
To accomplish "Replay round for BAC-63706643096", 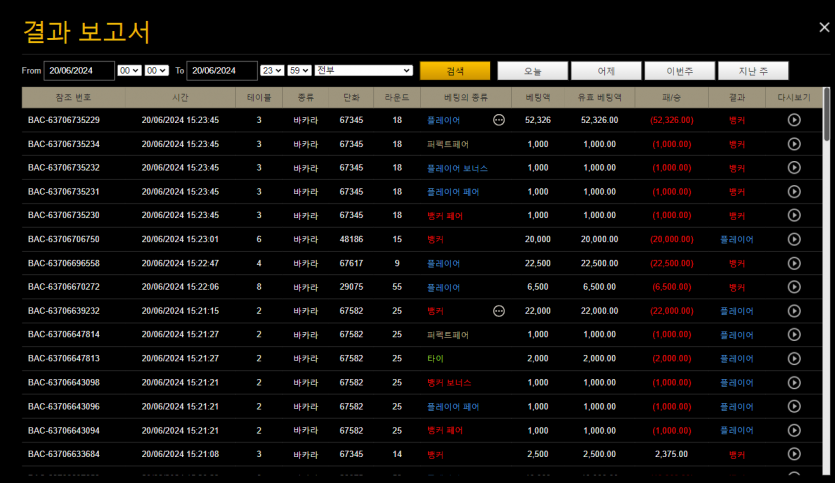I will point(794,406).
